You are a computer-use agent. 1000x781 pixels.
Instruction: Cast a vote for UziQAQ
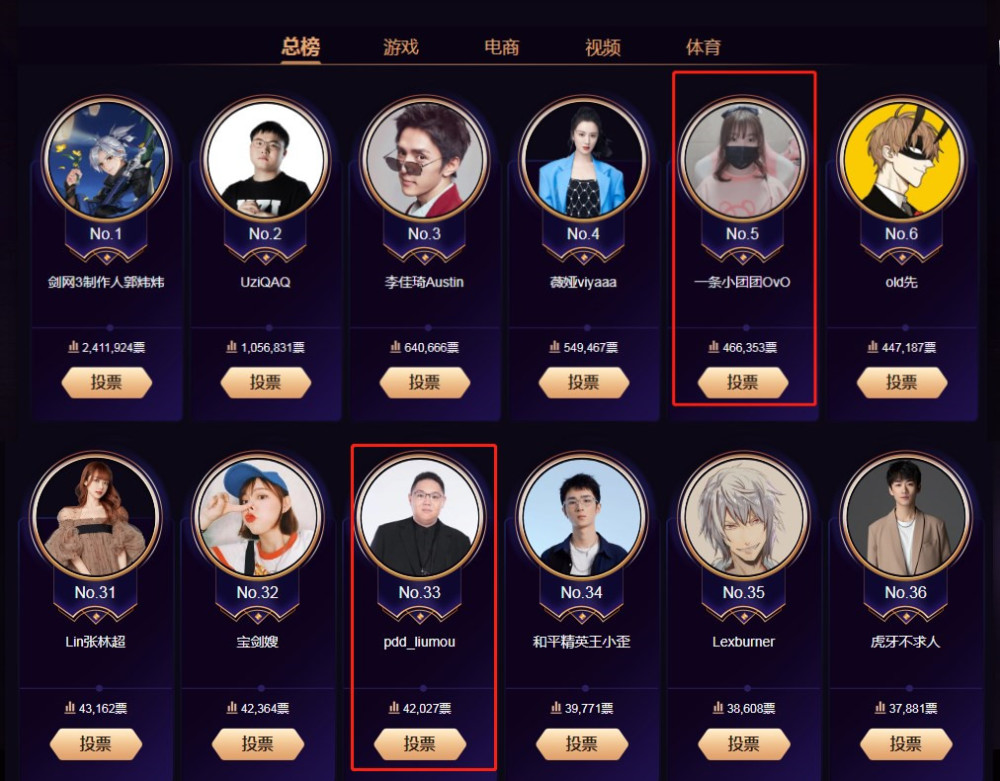pyautogui.click(x=265, y=383)
